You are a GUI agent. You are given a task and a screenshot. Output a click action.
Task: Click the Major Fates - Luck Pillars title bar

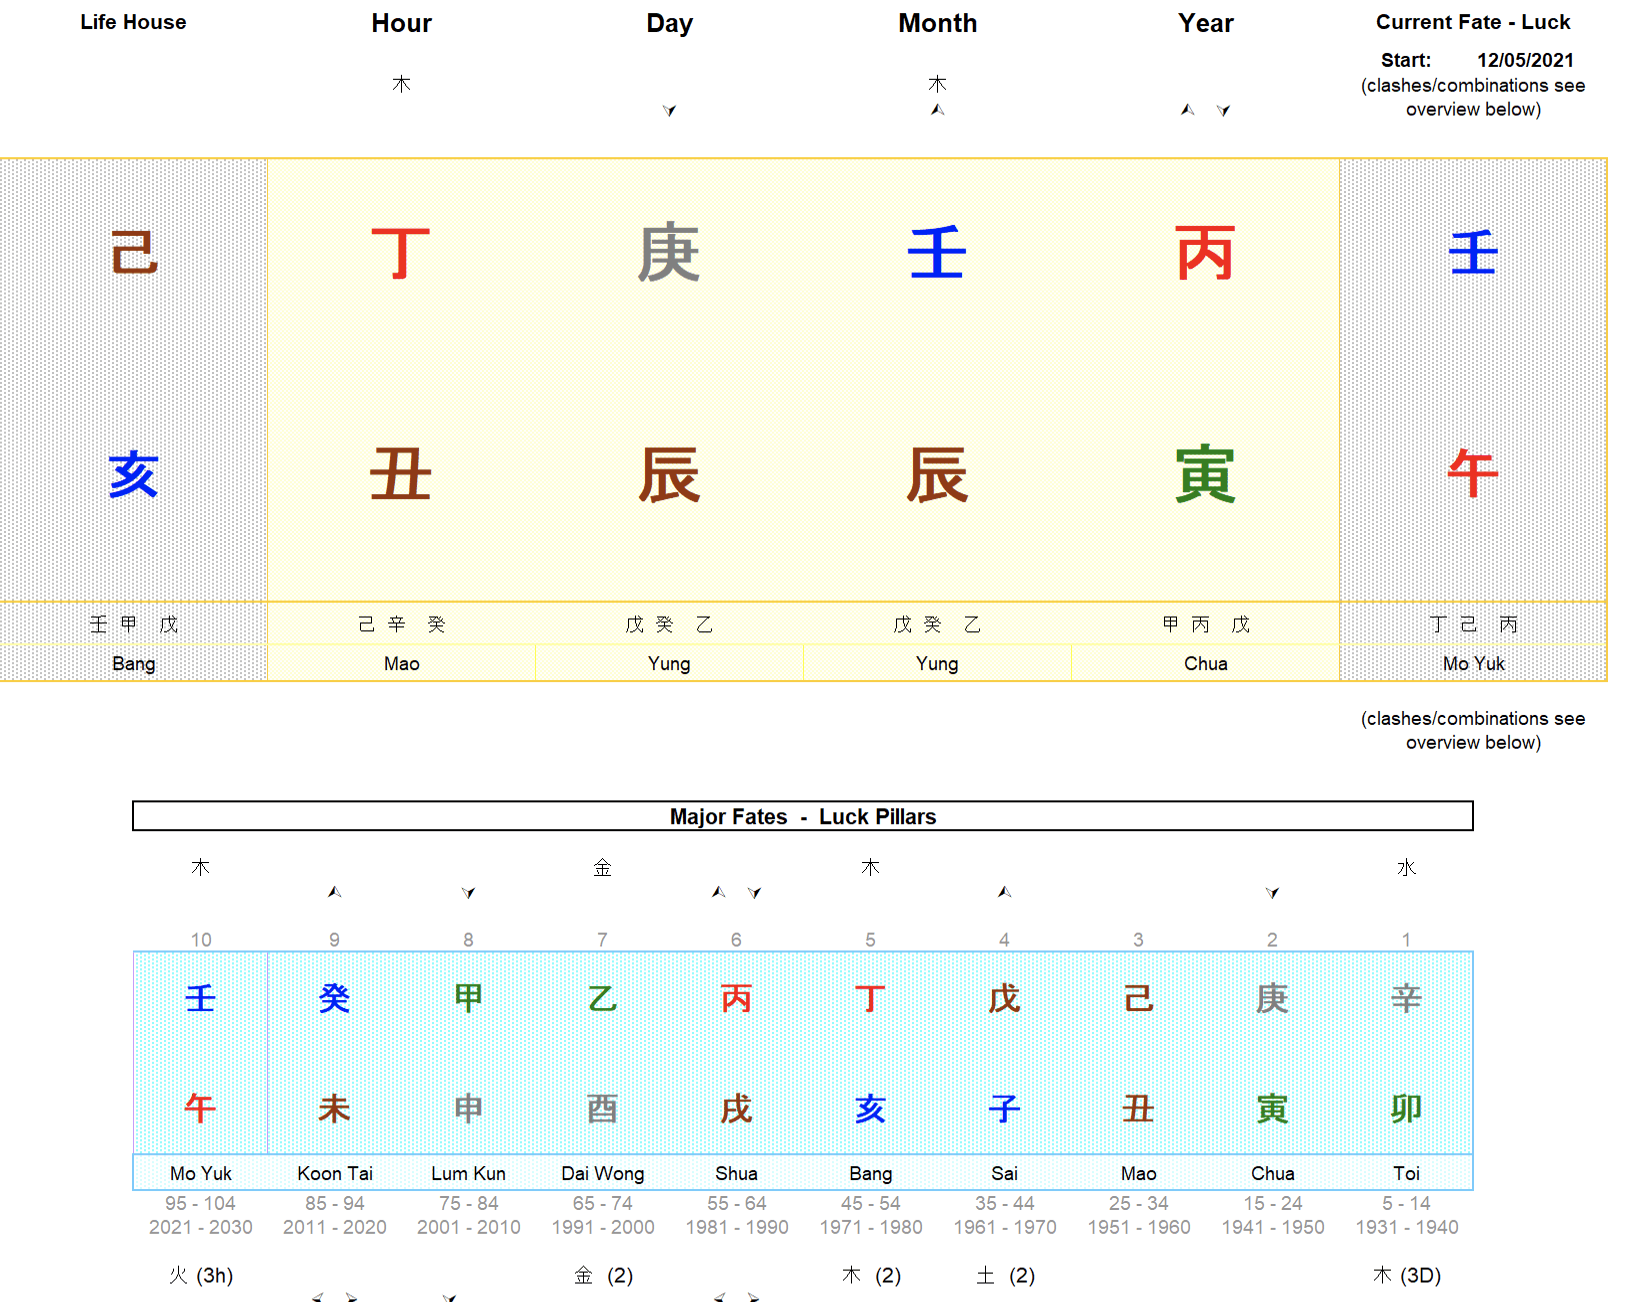802,816
